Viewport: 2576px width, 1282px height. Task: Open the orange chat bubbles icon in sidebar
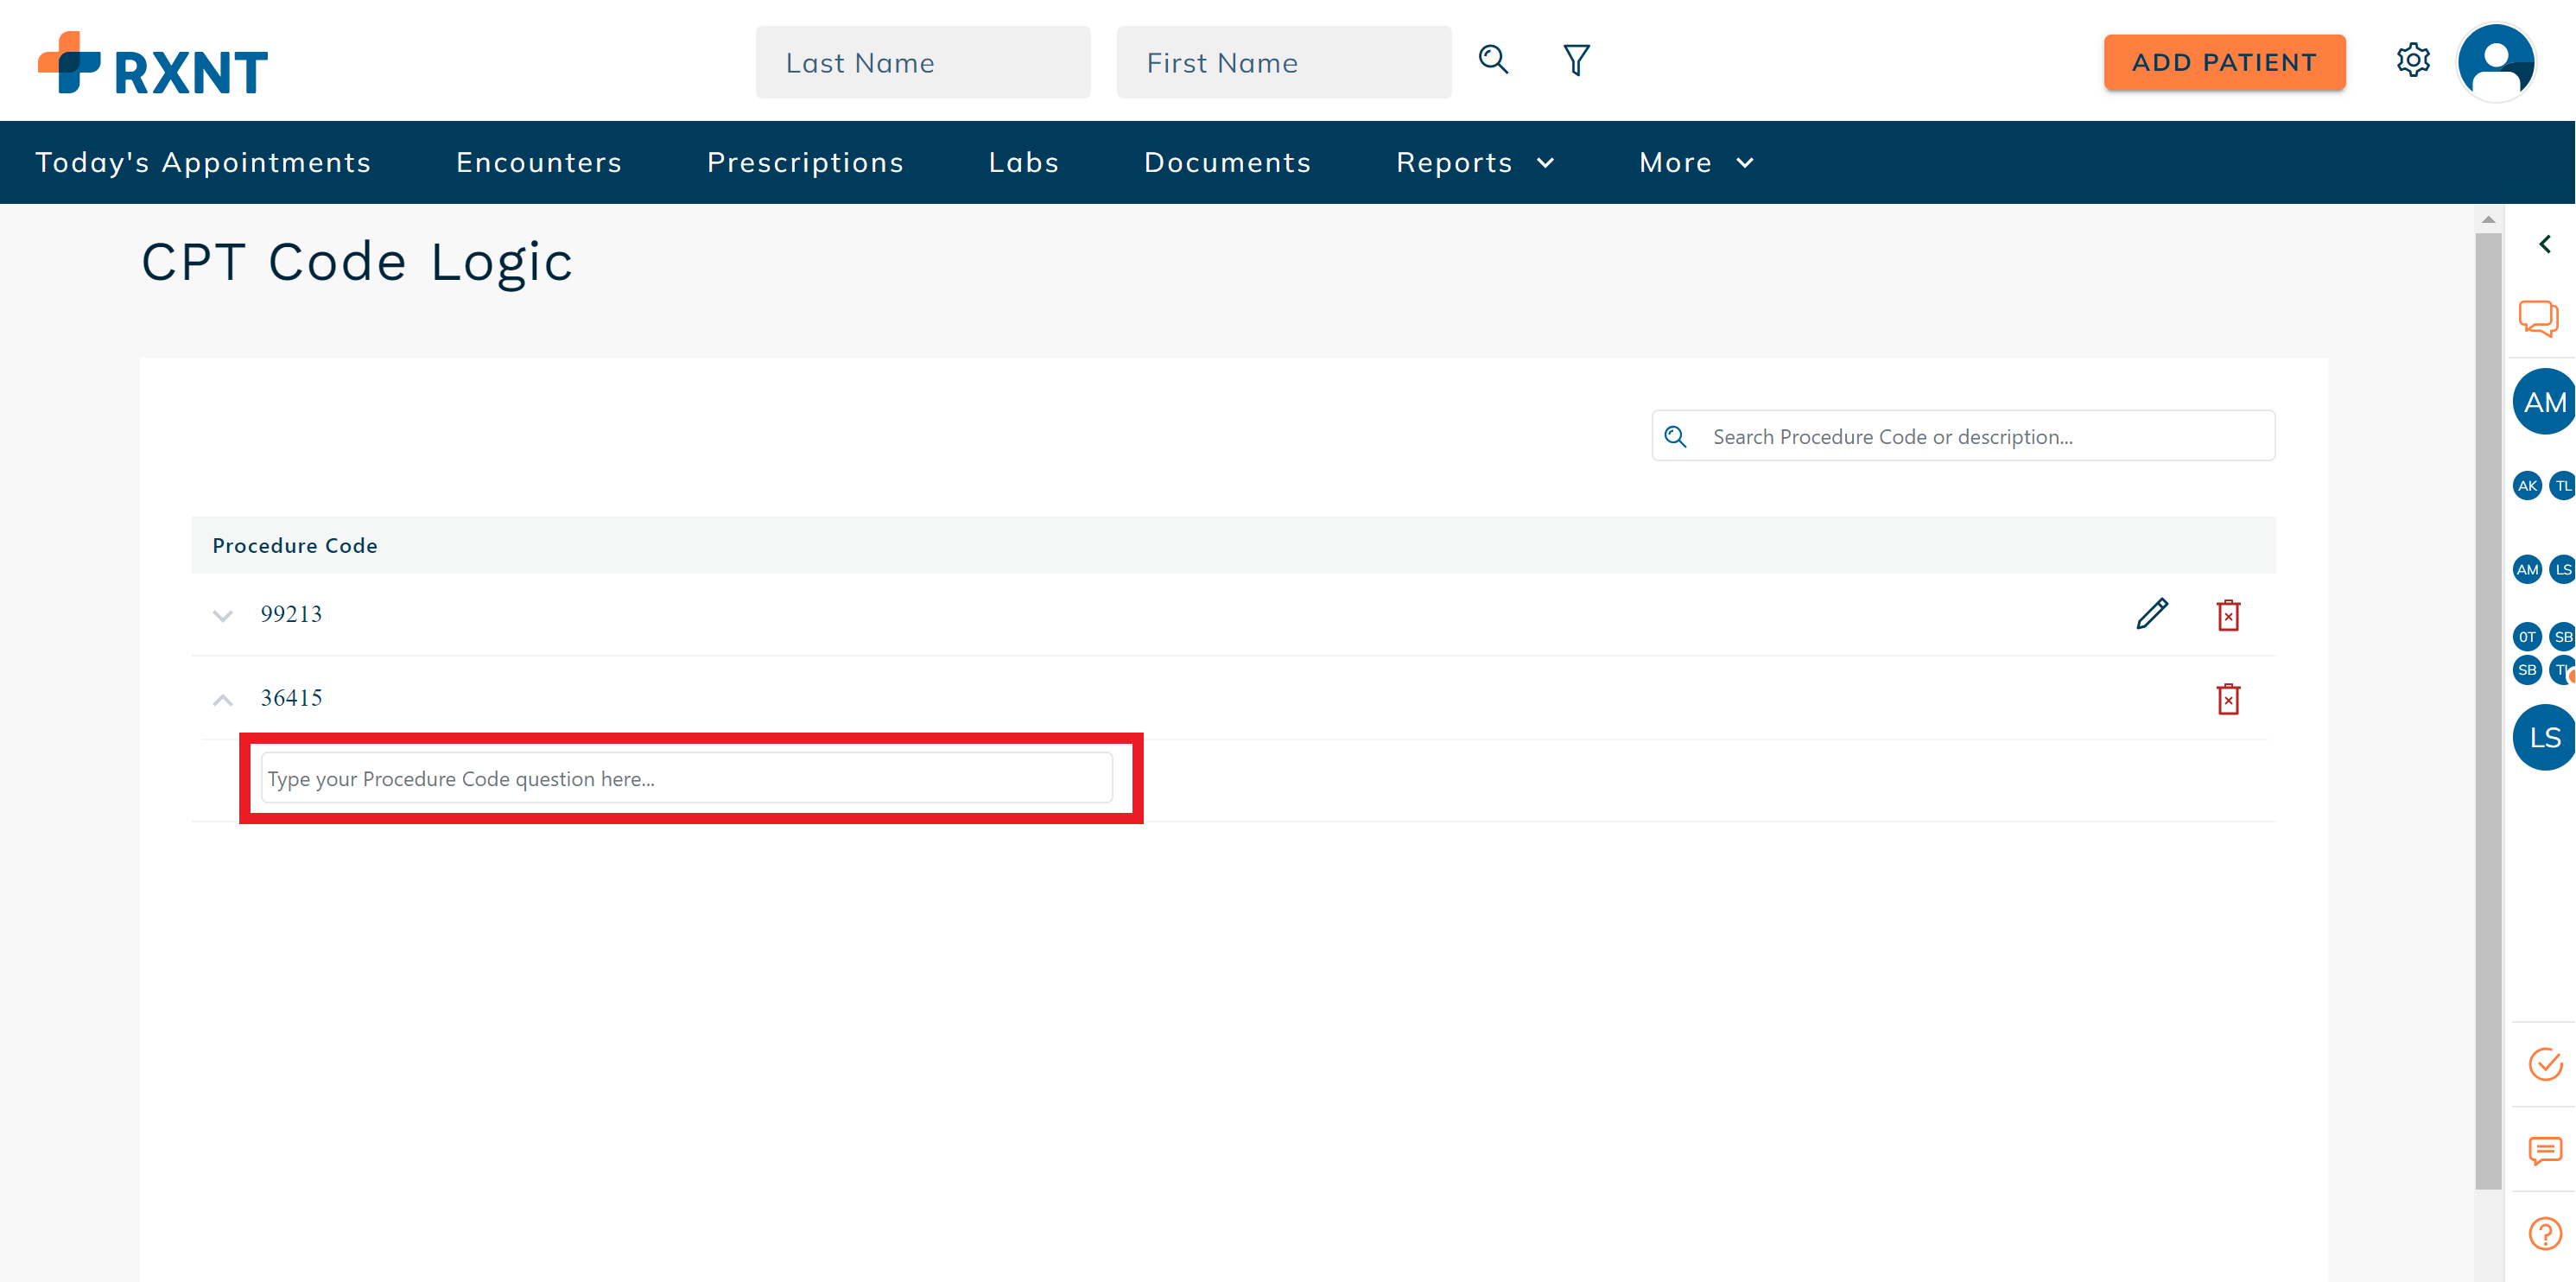(2538, 318)
